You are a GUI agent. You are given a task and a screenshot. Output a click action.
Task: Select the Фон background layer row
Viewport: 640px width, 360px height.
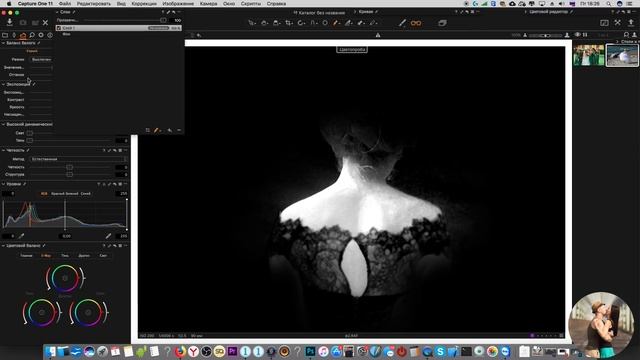click(118, 34)
